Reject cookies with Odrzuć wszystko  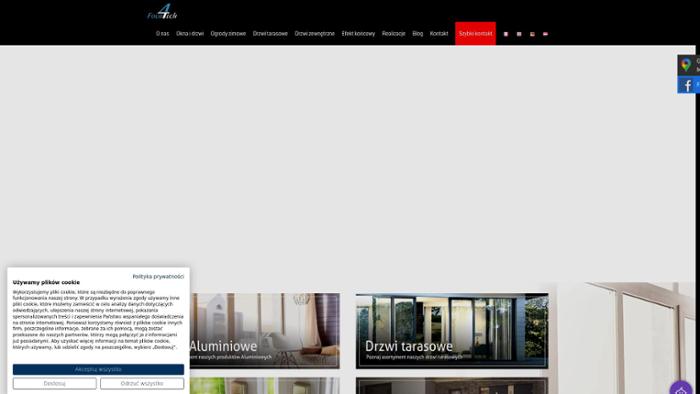click(142, 383)
